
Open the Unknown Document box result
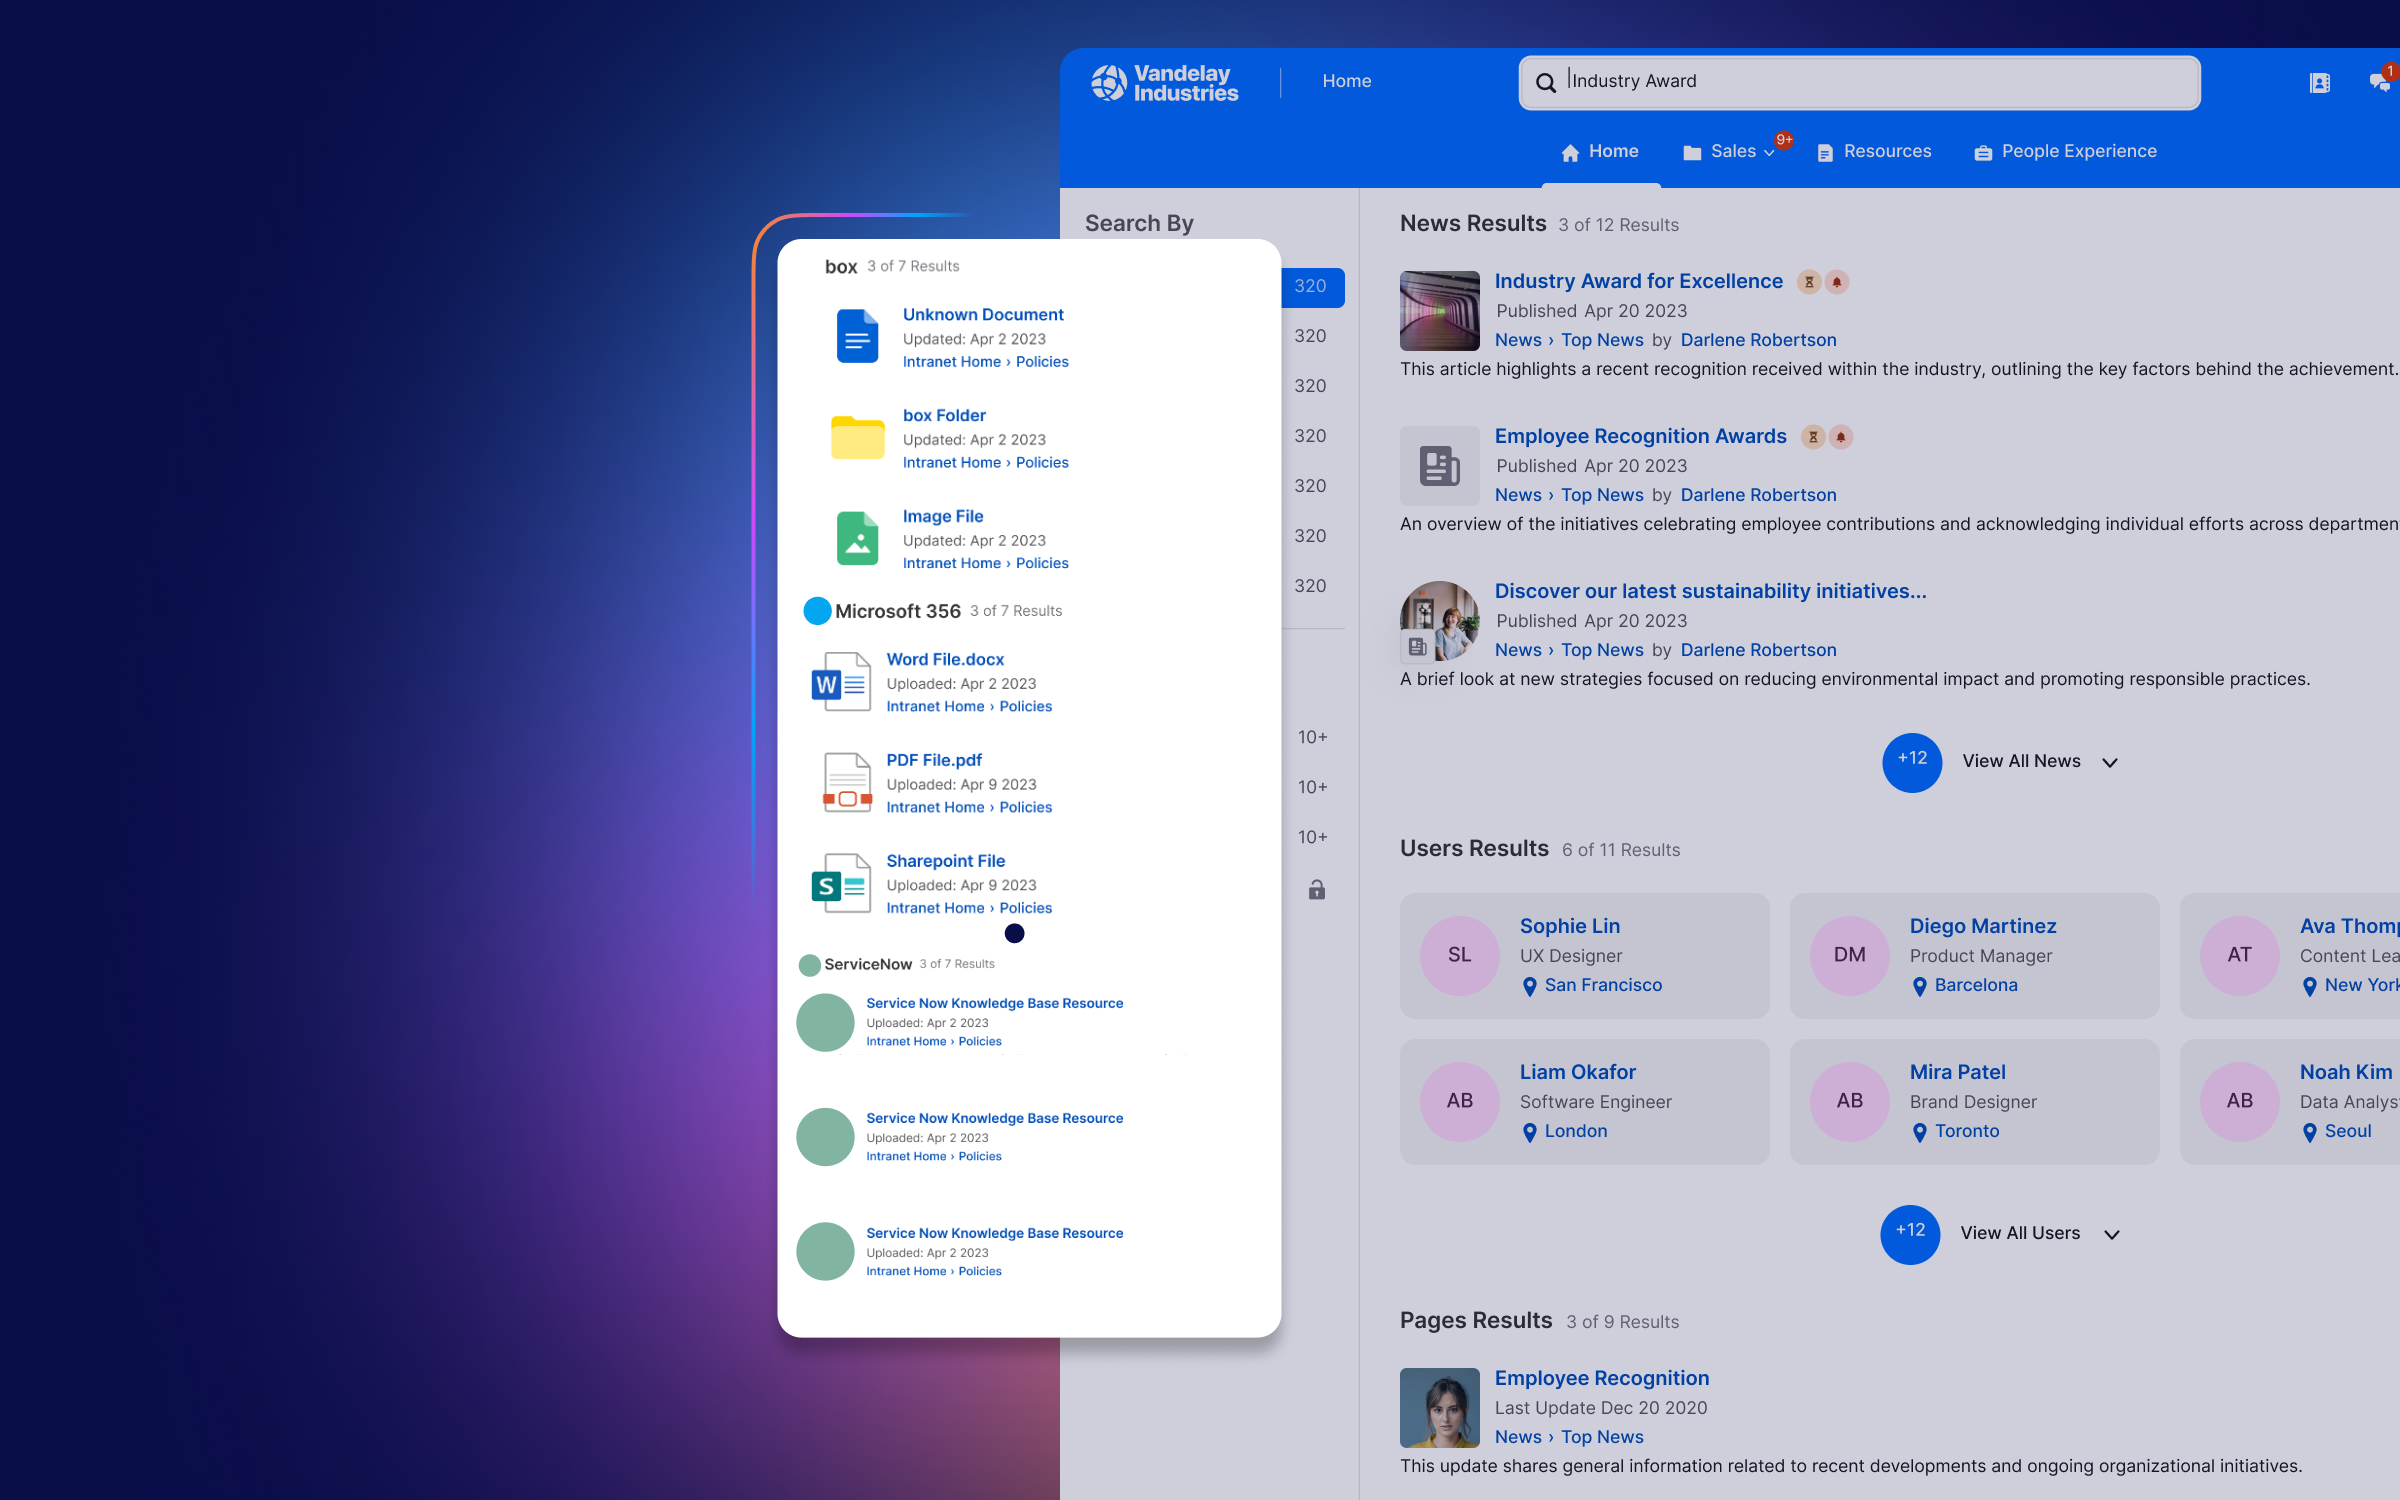tap(983, 315)
